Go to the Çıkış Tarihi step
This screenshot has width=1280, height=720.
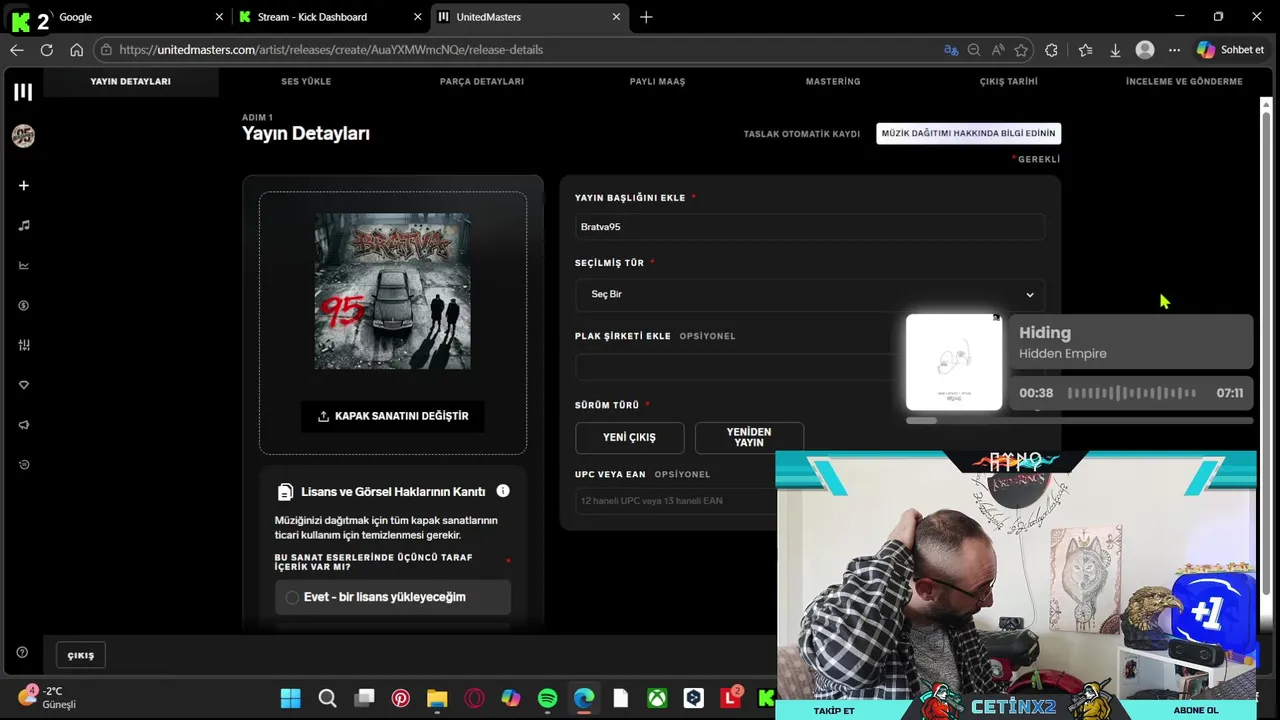click(1009, 81)
